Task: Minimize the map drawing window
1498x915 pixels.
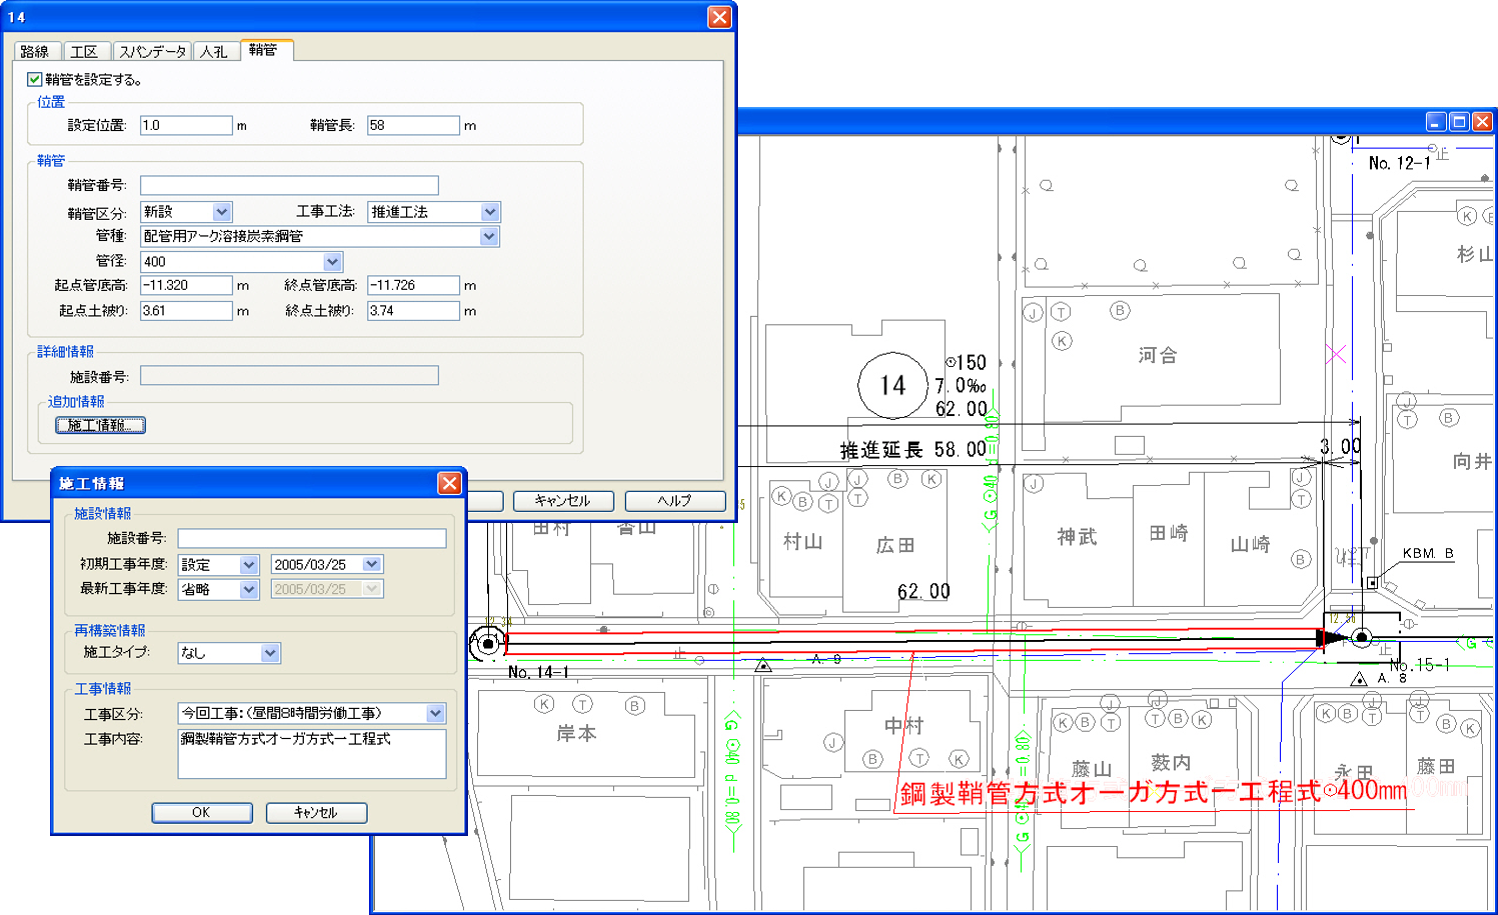Action: click(1436, 122)
